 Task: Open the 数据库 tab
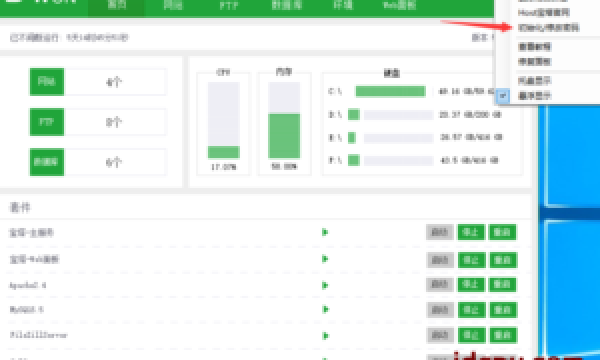[x=286, y=5]
